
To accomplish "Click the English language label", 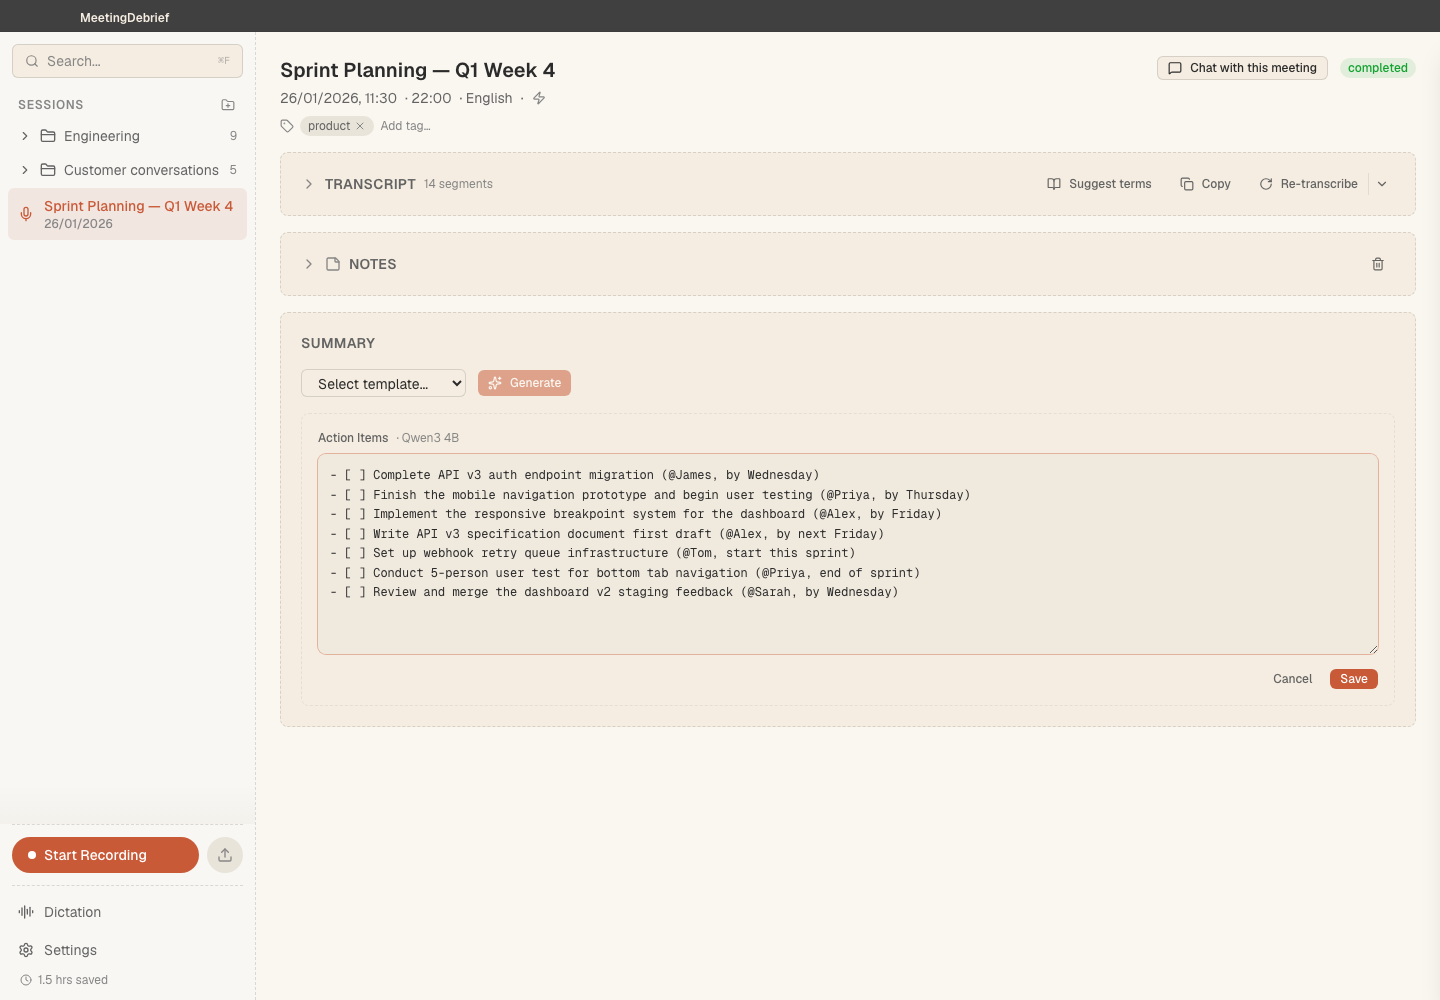I will [489, 98].
